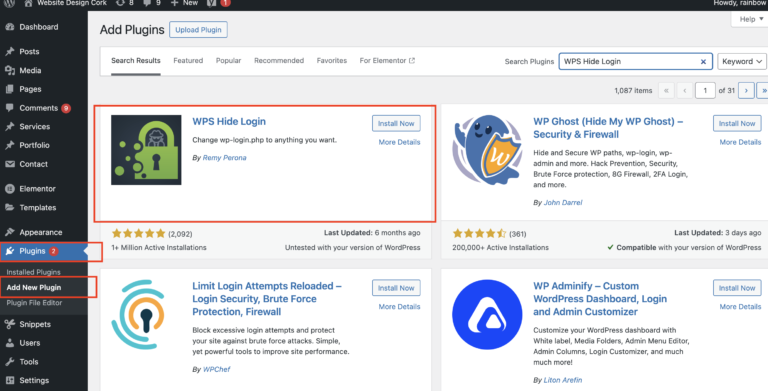Switch to the Popular tab
The height and width of the screenshot is (391, 768).
click(228, 61)
